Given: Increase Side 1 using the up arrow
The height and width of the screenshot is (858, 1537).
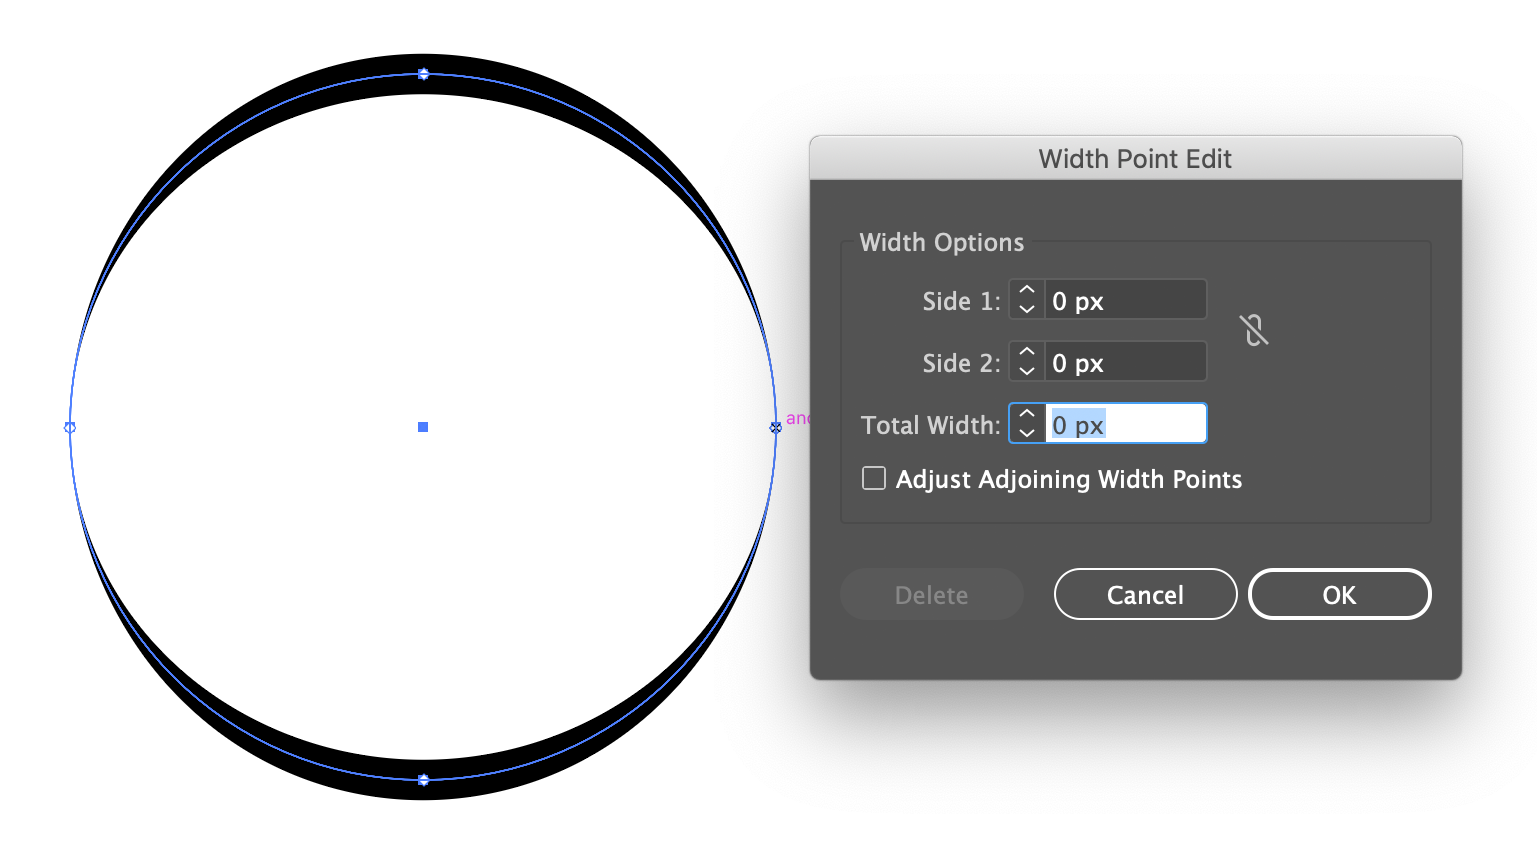Looking at the screenshot, I should click(1026, 291).
